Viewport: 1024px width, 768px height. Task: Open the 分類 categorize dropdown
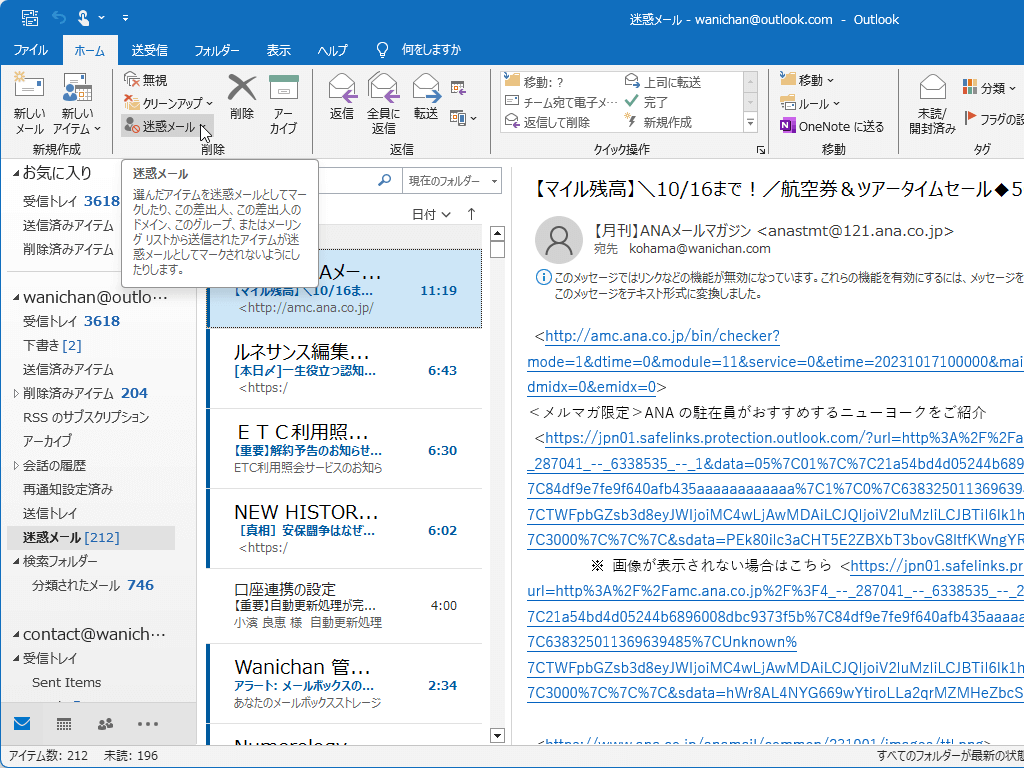(x=990, y=88)
